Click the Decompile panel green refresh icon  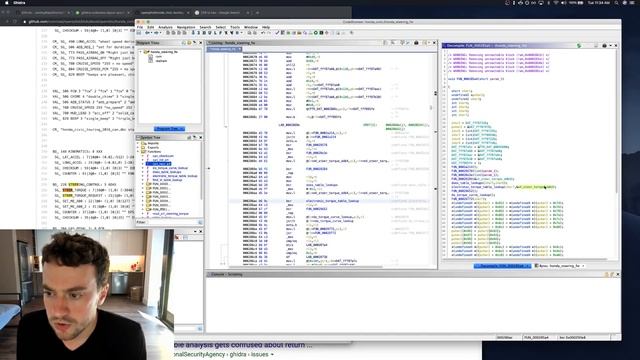579,45
